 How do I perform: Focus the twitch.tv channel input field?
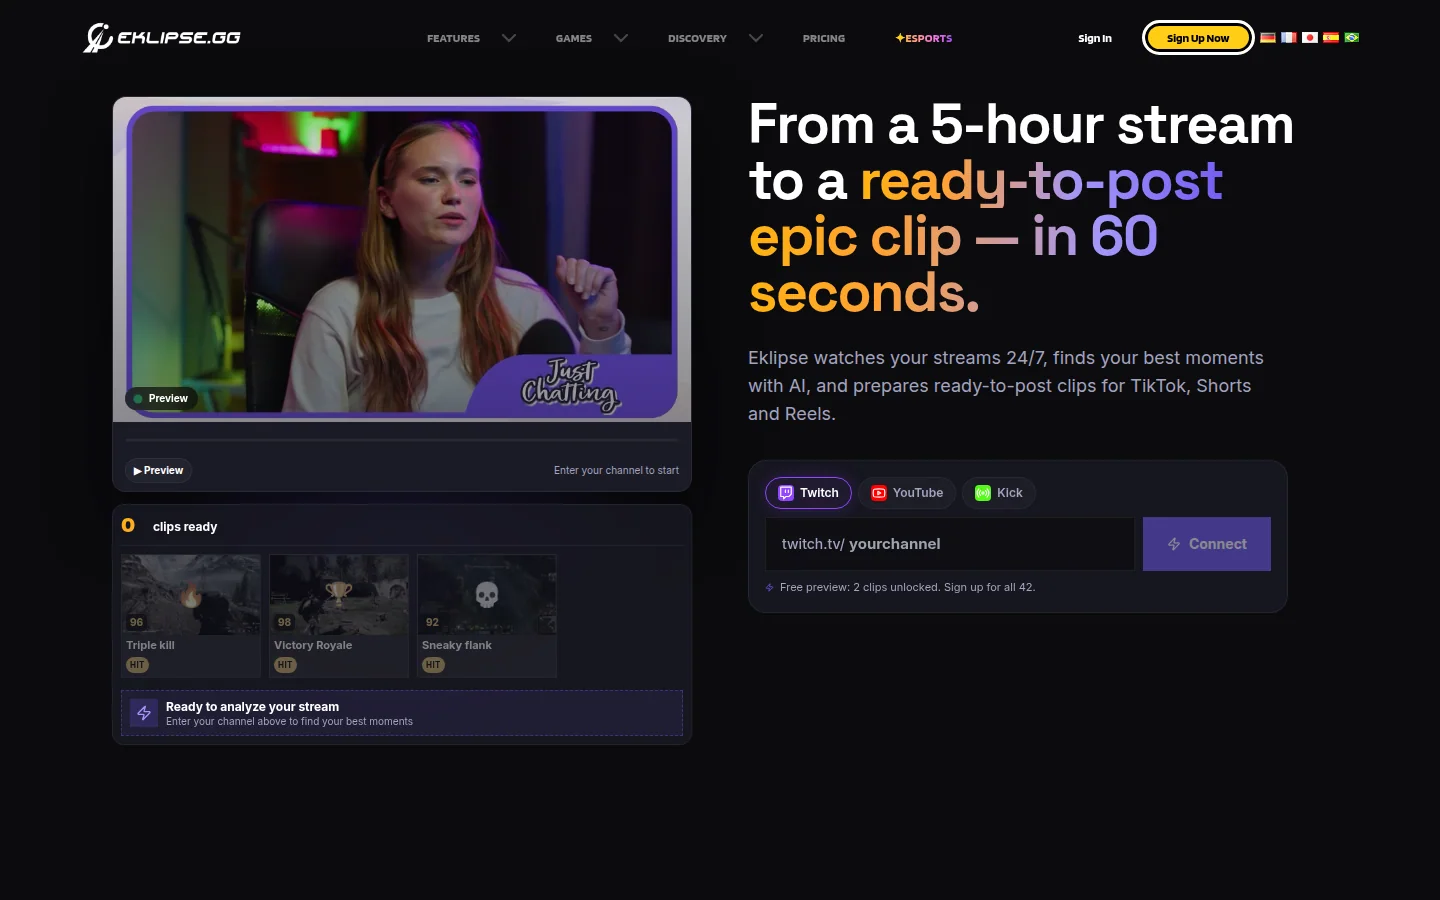[950, 544]
